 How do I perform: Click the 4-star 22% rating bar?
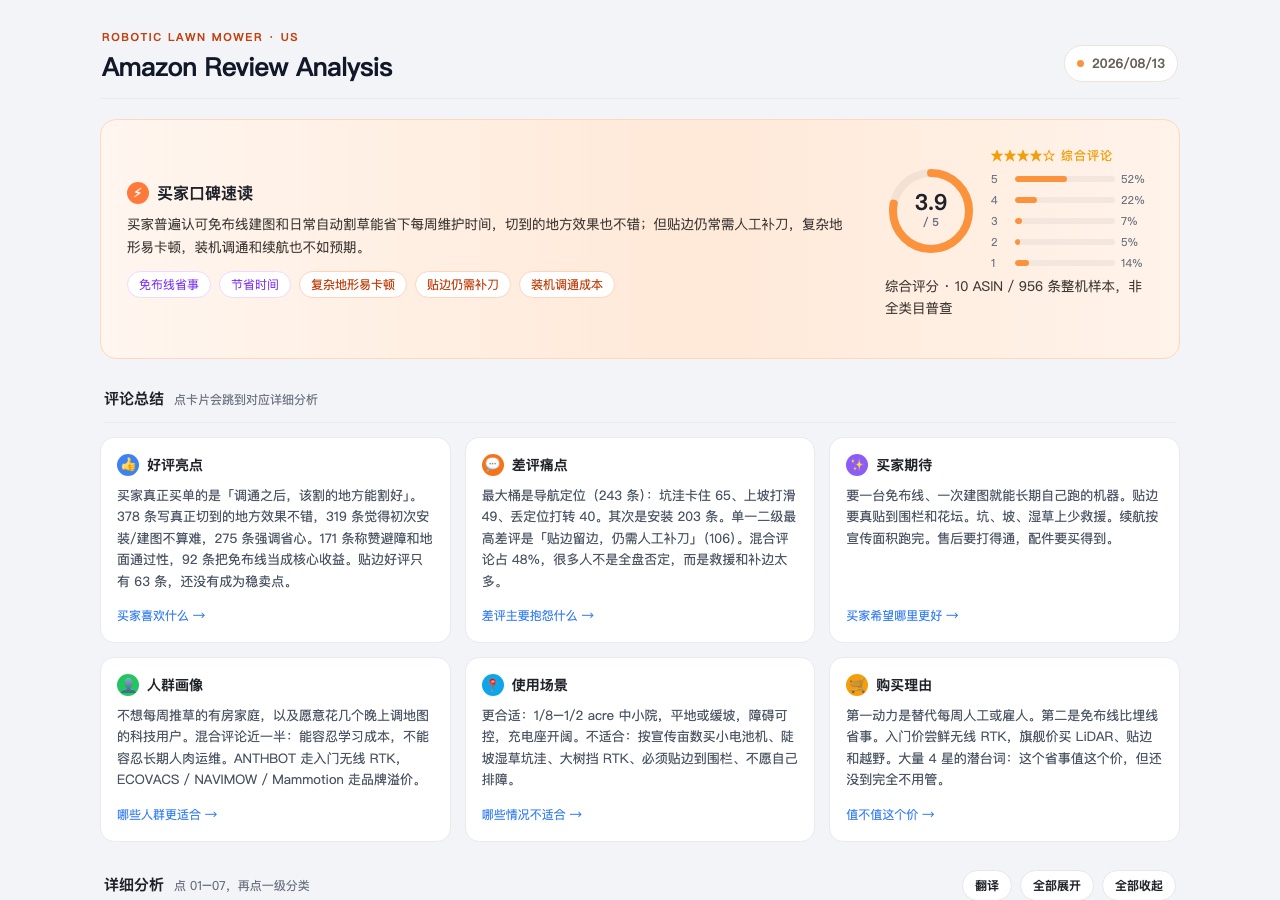[x=1067, y=200]
